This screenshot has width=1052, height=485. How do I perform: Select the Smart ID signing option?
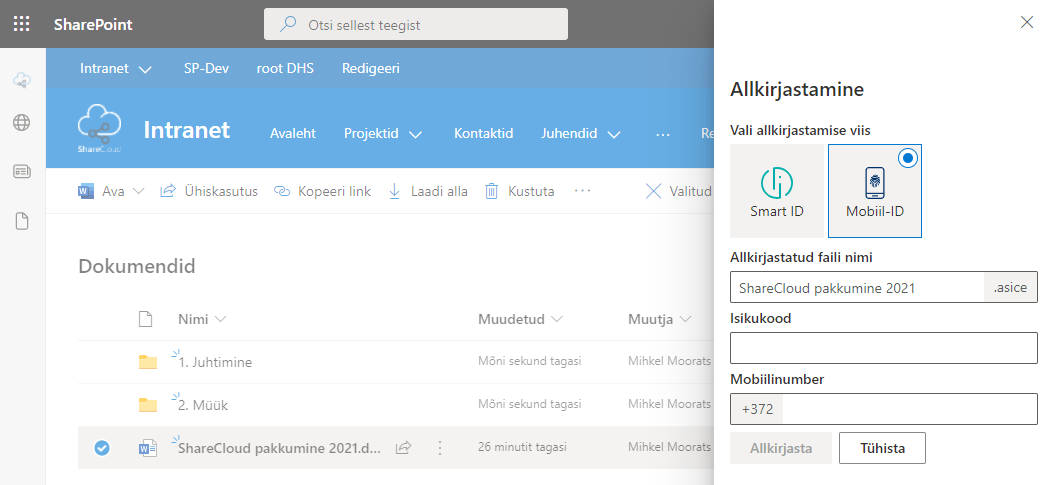click(777, 191)
